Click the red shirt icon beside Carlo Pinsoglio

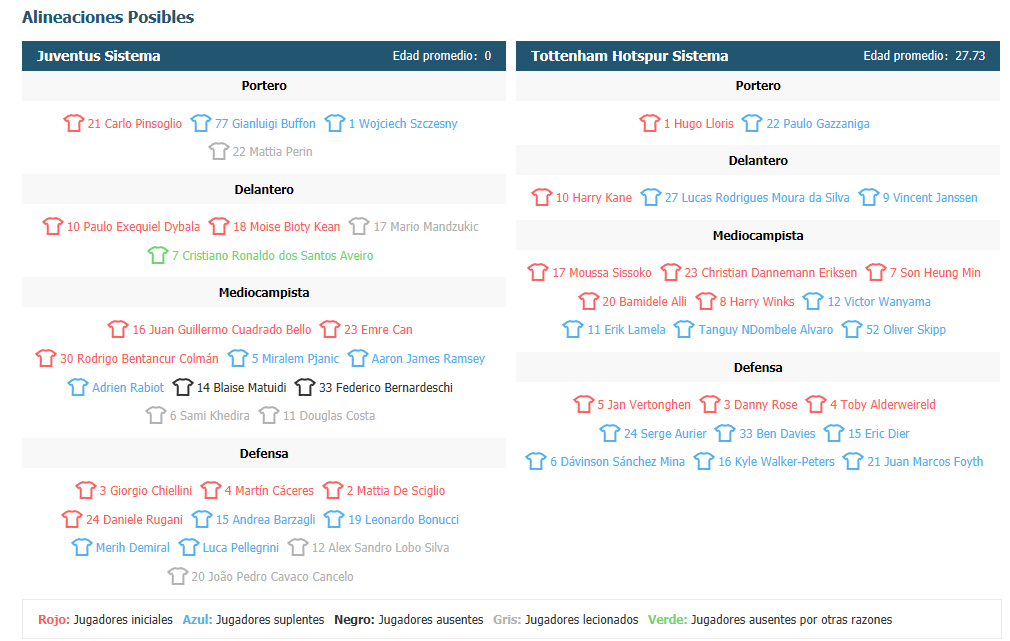pyautogui.click(x=73, y=123)
